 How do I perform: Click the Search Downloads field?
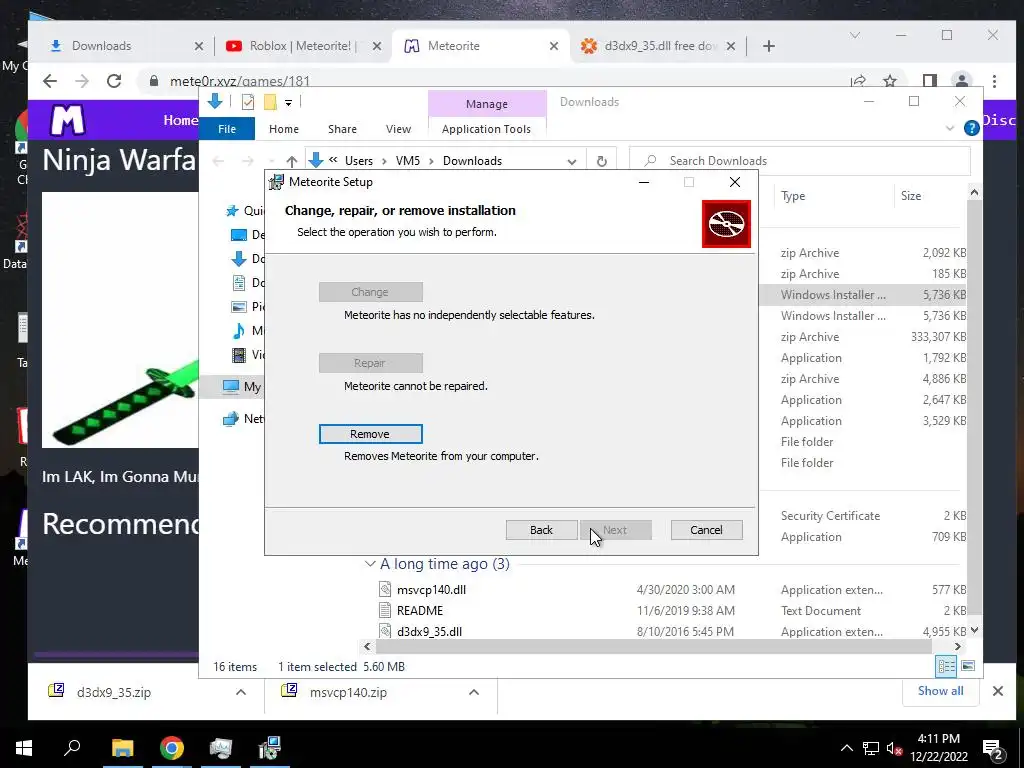[x=799, y=161]
